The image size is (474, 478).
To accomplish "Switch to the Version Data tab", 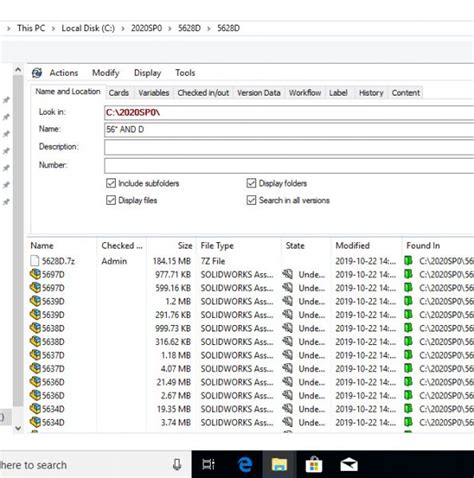I will point(259,93).
